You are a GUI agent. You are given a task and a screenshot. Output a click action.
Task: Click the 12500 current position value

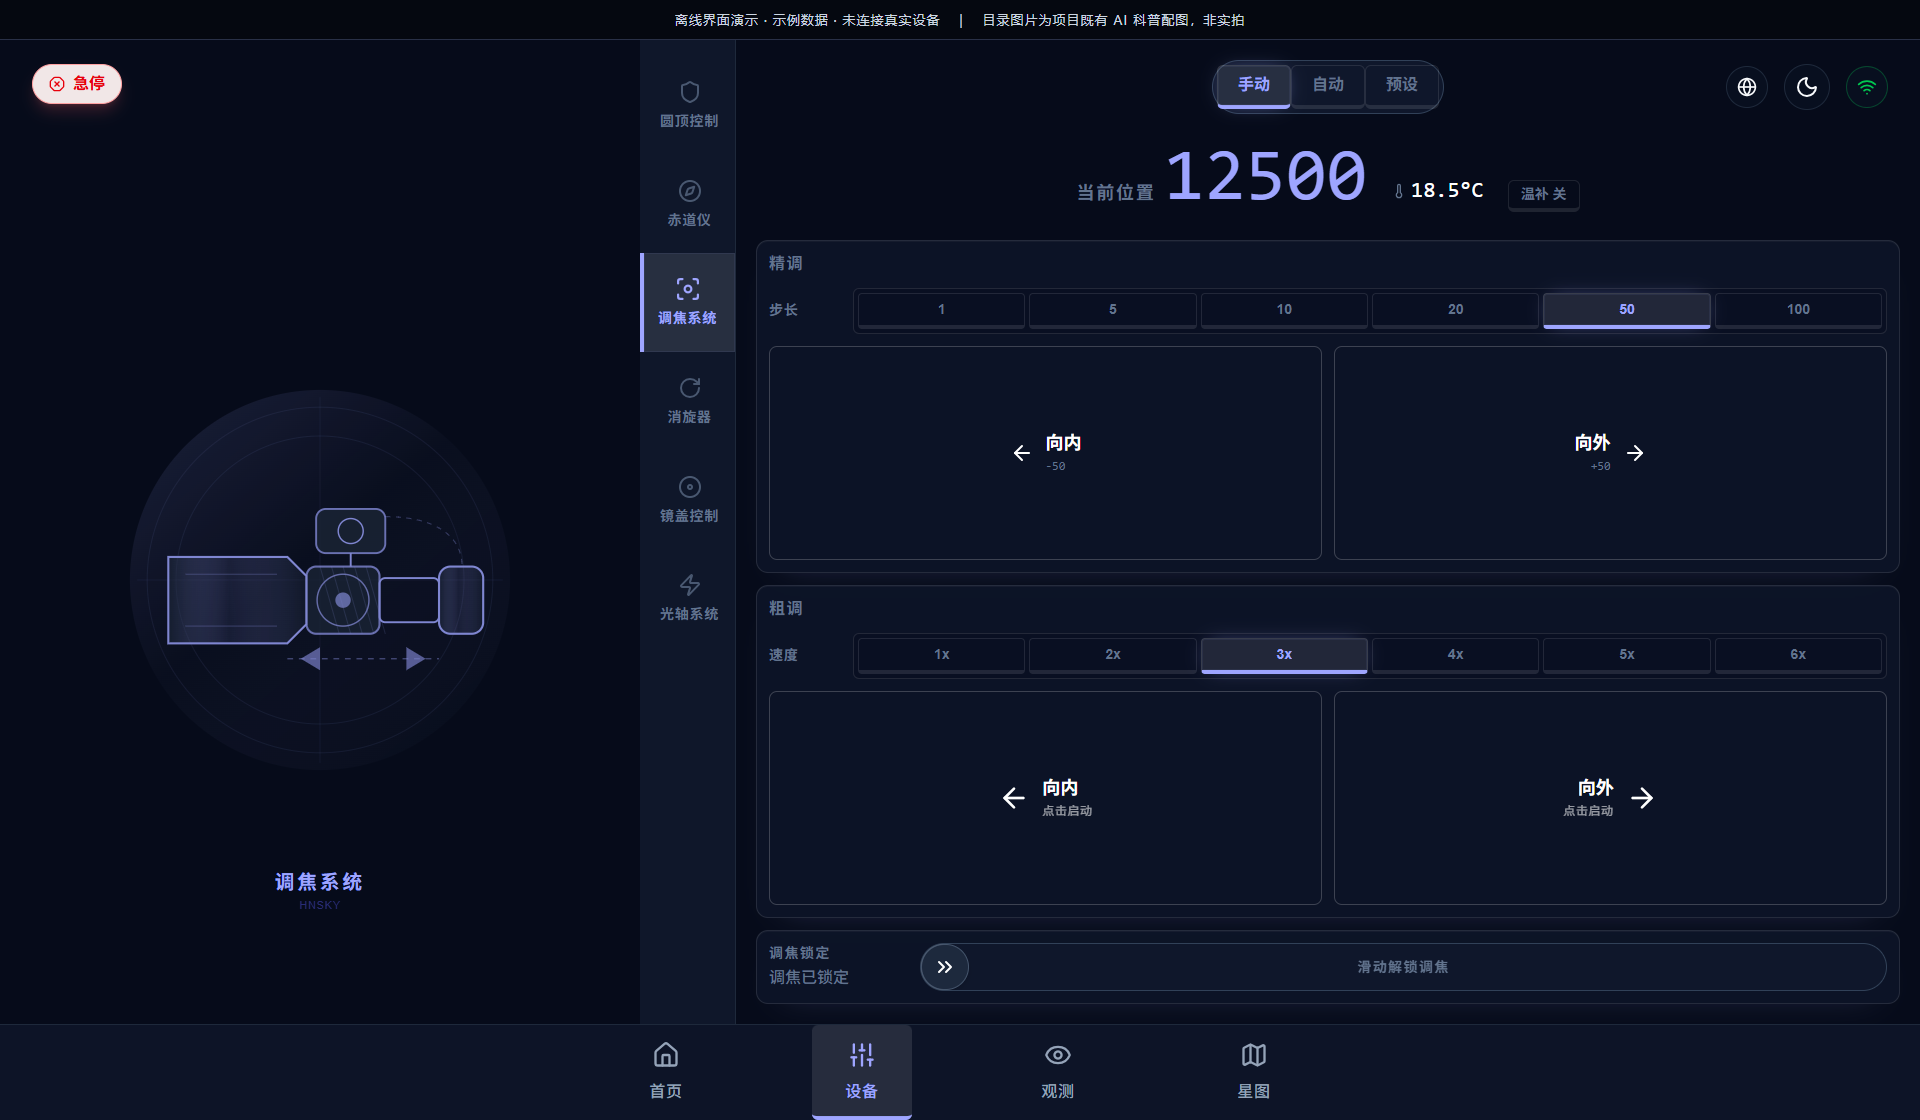click(x=1266, y=177)
